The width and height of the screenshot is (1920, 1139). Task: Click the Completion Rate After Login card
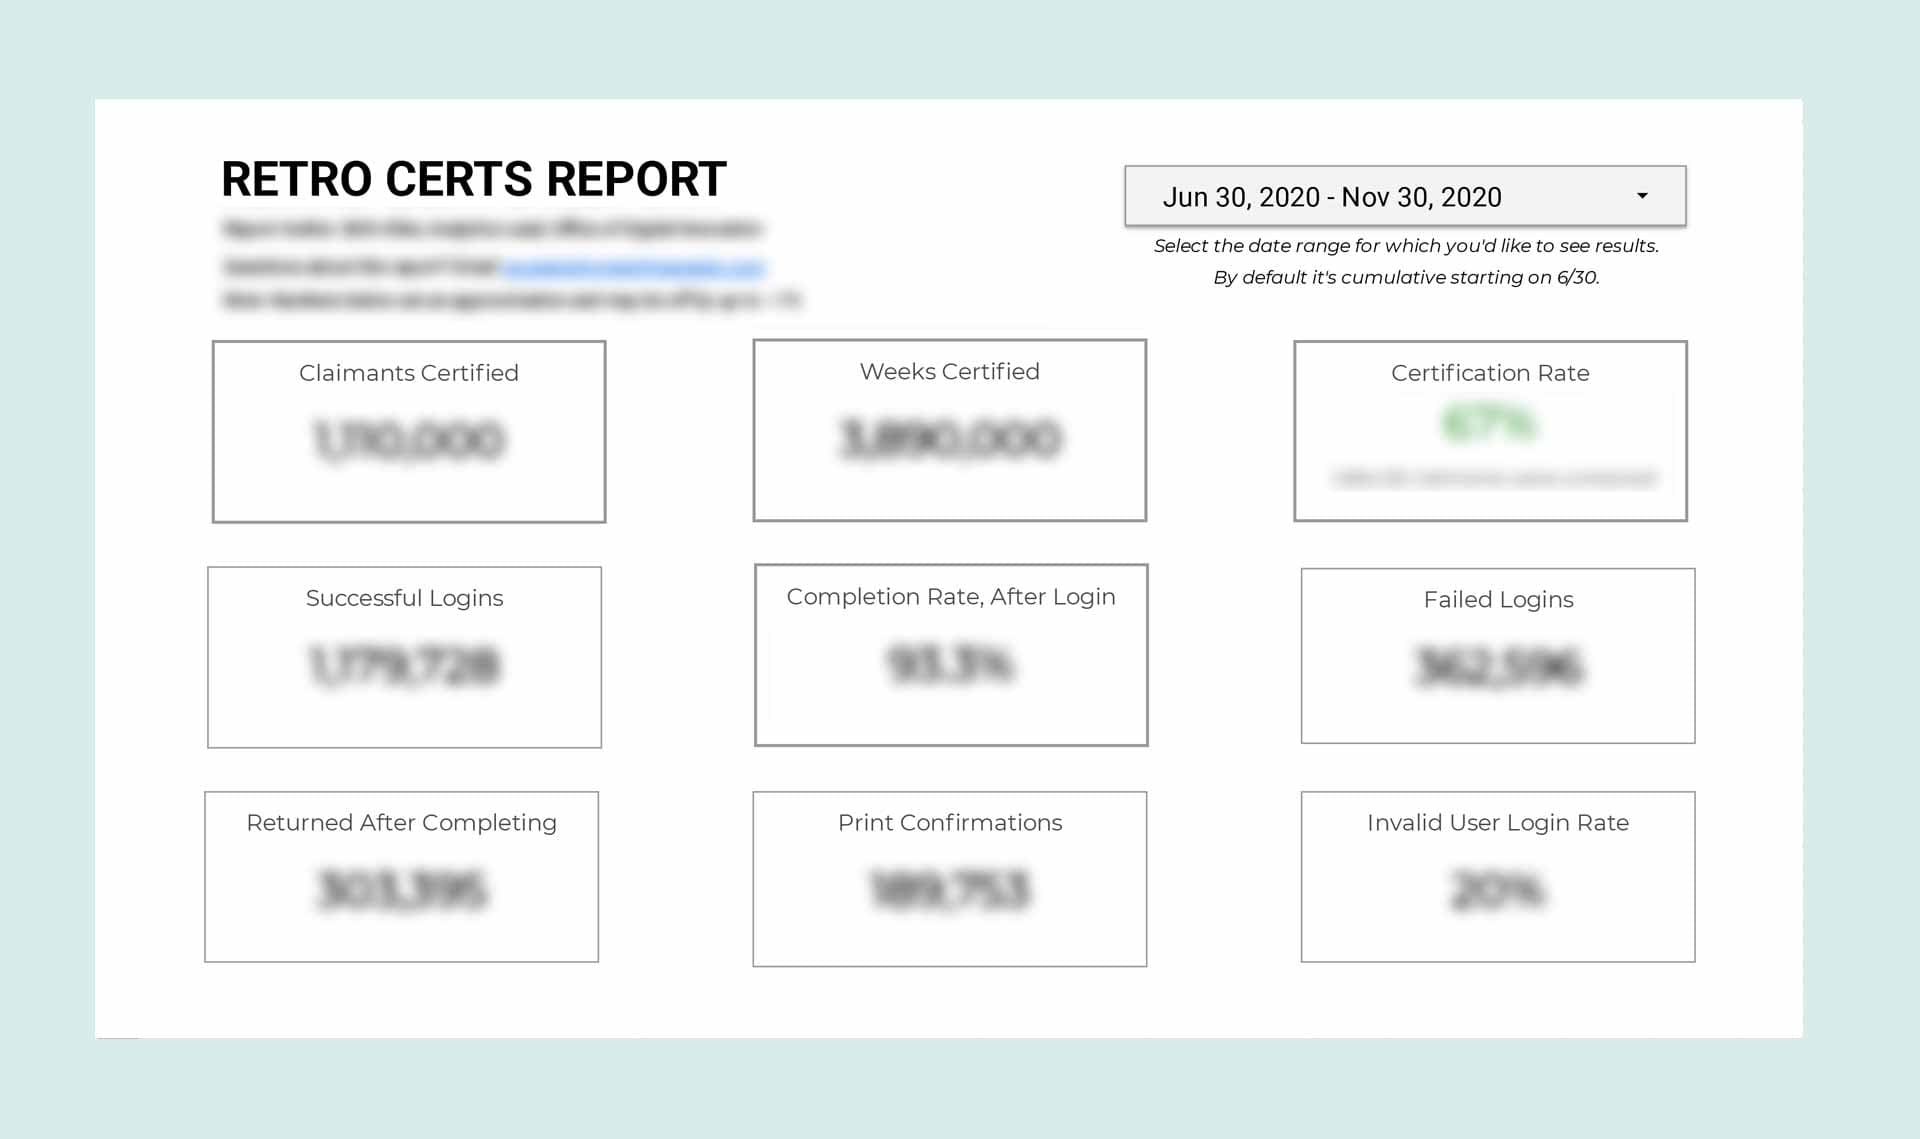pyautogui.click(x=949, y=656)
